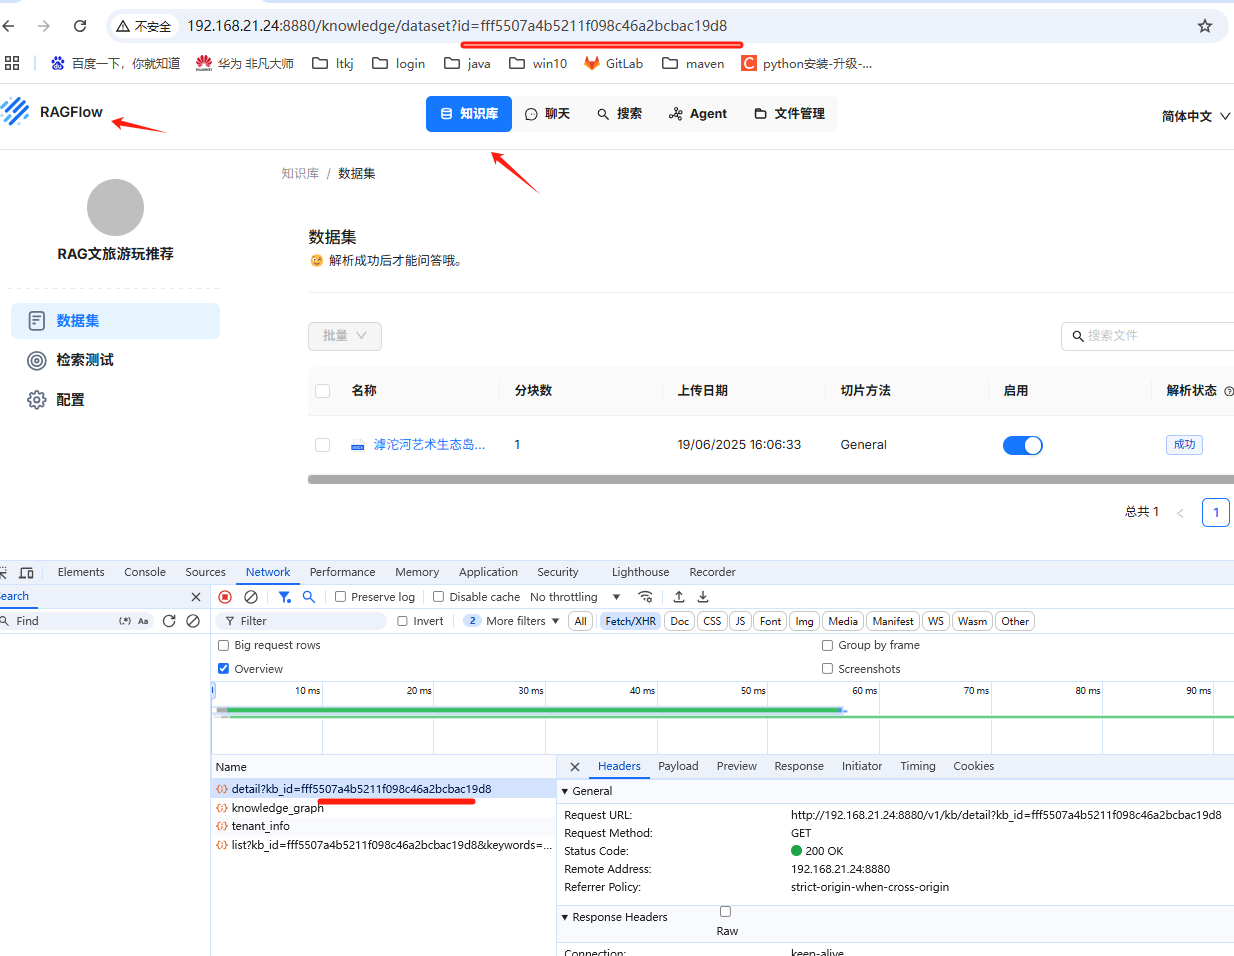Click the network Filter input field
The width and height of the screenshot is (1234, 956).
(300, 621)
